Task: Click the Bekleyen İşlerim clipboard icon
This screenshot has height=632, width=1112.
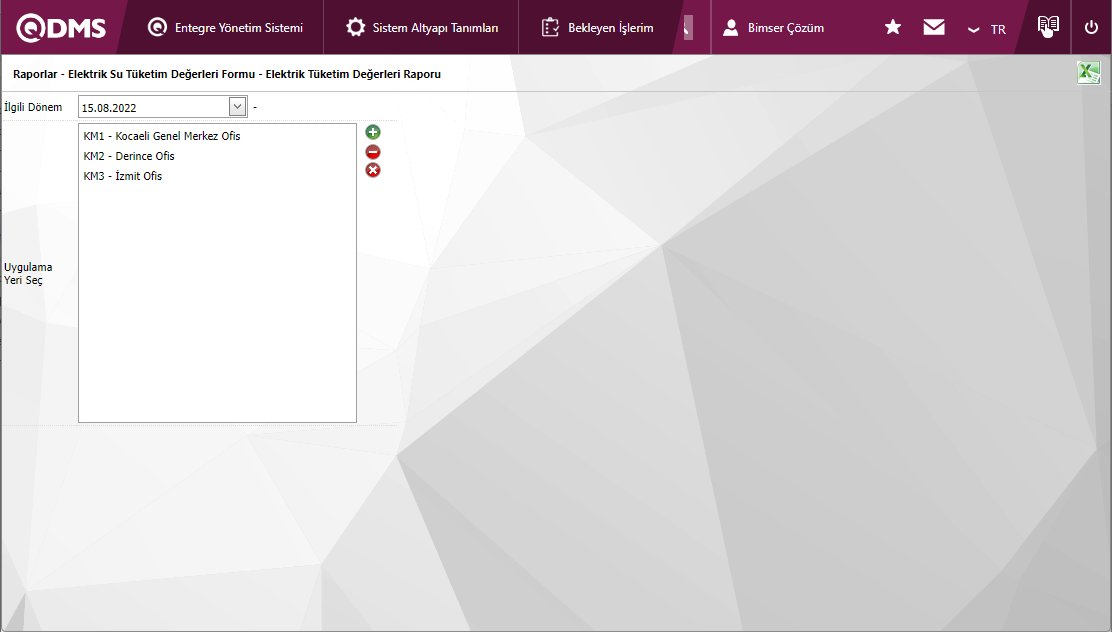Action: click(x=550, y=28)
